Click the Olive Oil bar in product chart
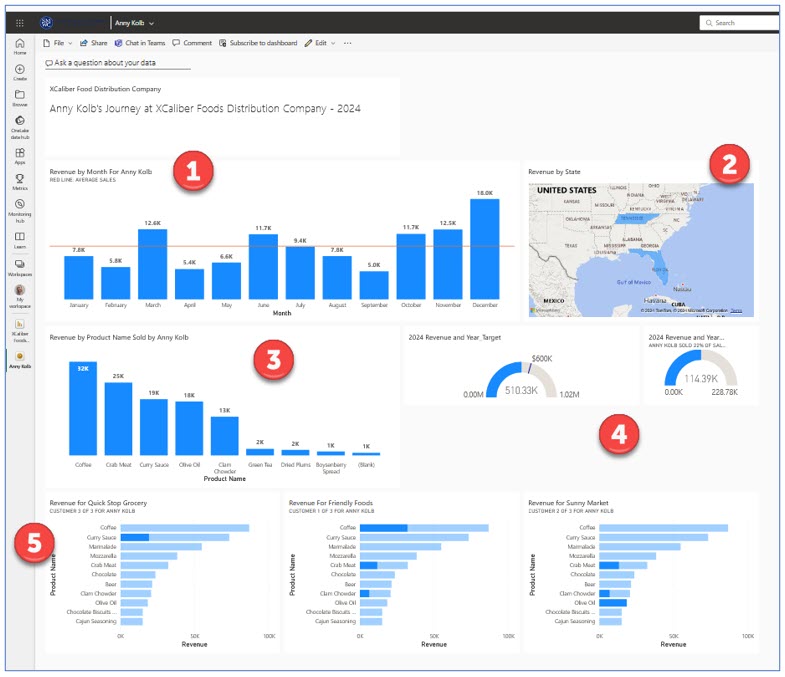This screenshot has width=785, height=677. (189, 428)
